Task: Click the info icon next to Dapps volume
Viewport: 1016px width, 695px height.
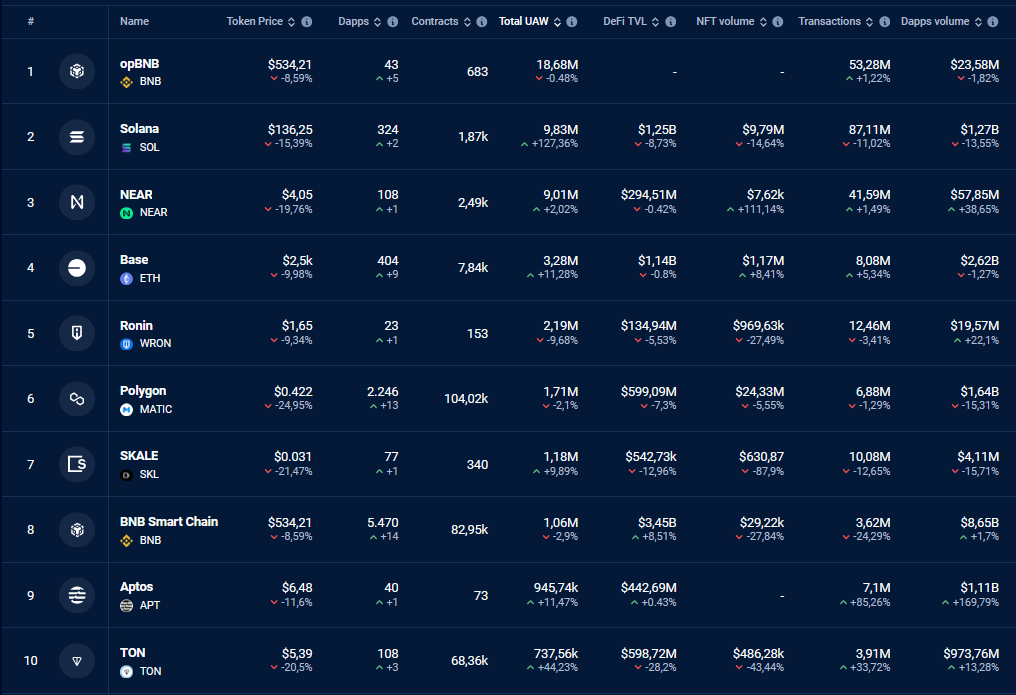Action: [x=993, y=21]
